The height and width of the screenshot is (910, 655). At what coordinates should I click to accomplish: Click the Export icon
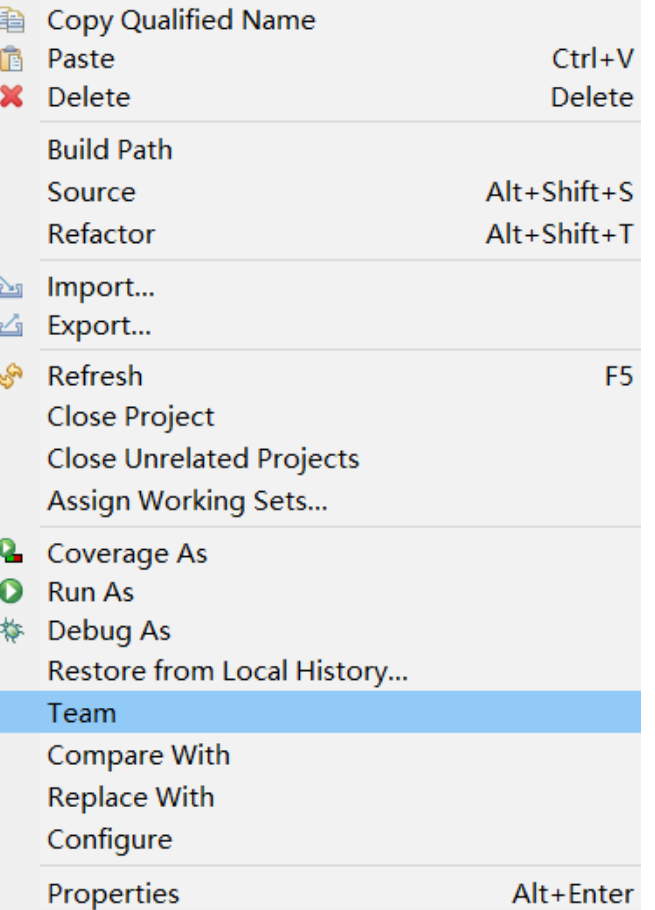[x=11, y=326]
